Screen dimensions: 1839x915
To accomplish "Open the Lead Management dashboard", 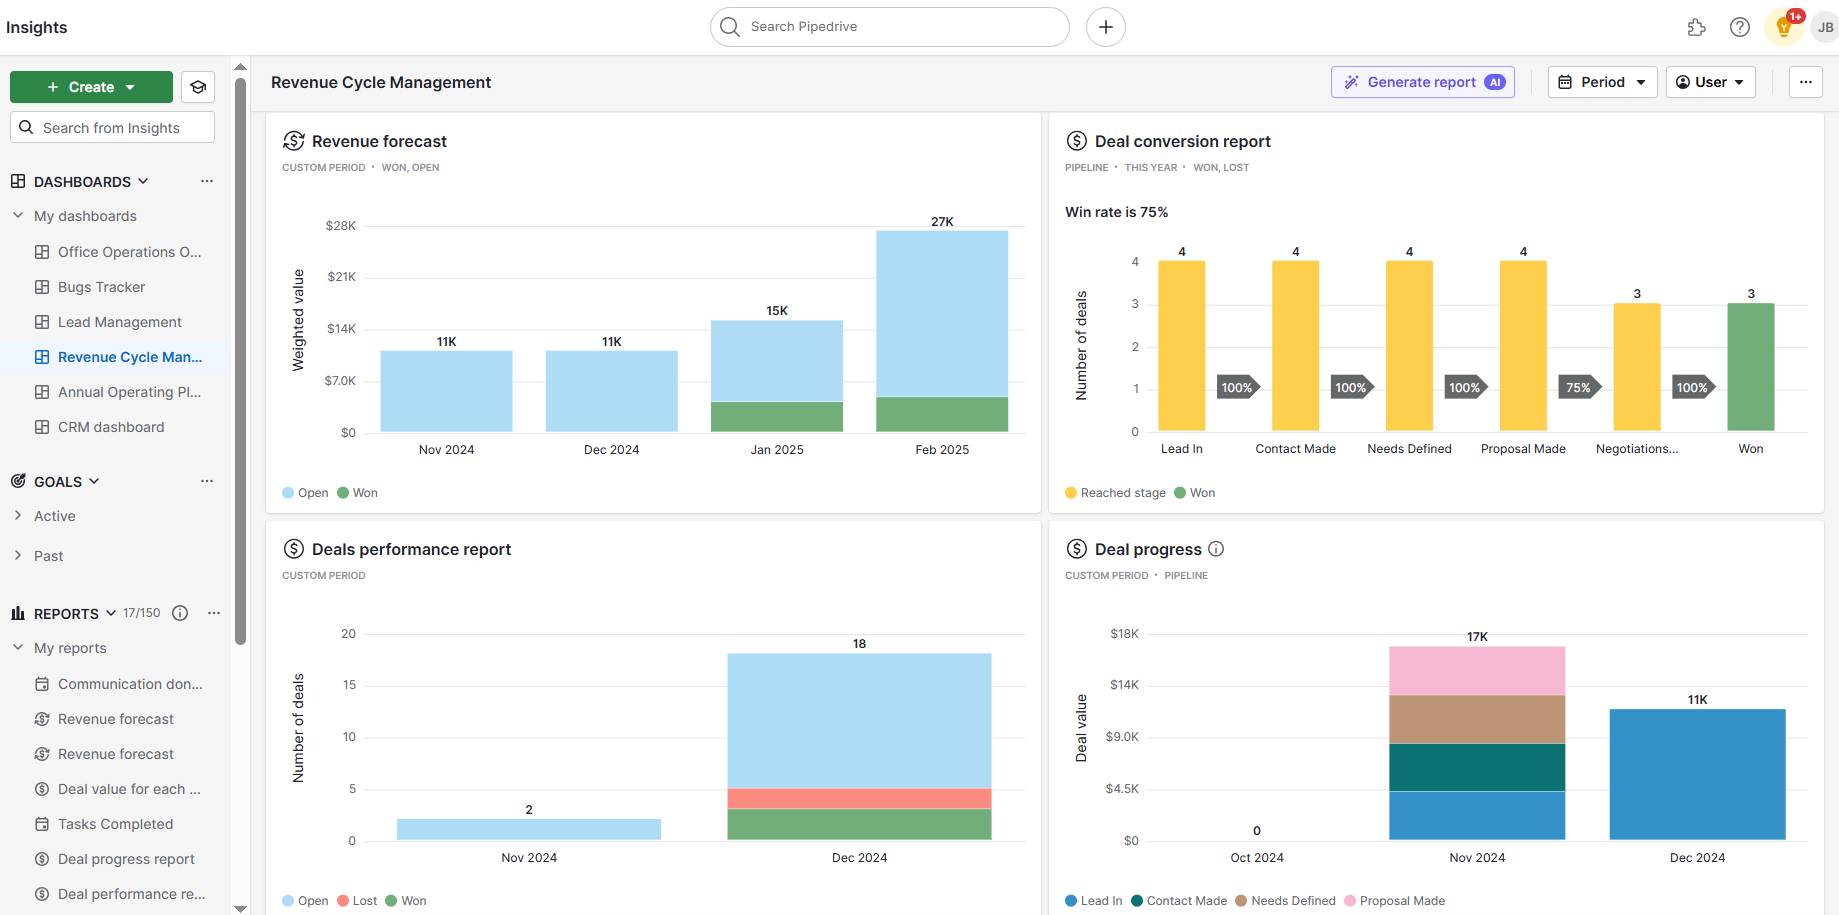I will (x=119, y=322).
